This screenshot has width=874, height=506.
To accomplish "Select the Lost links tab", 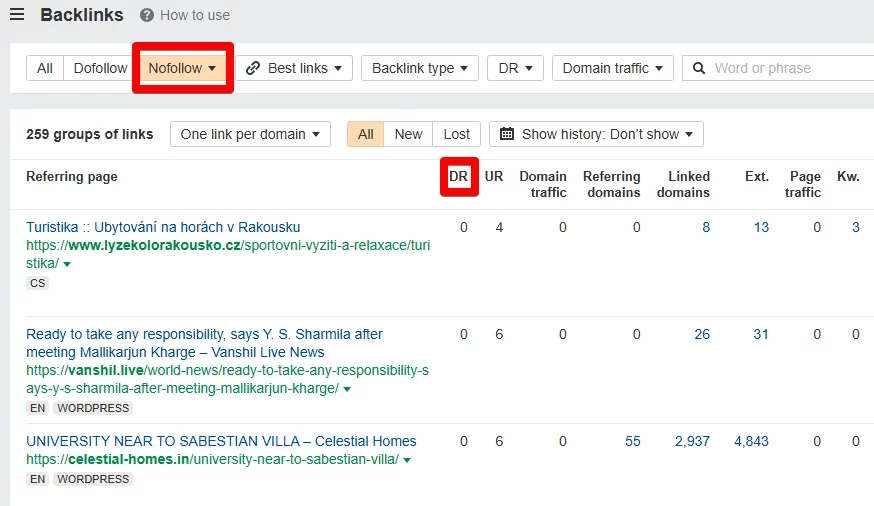I will pyautogui.click(x=457, y=134).
